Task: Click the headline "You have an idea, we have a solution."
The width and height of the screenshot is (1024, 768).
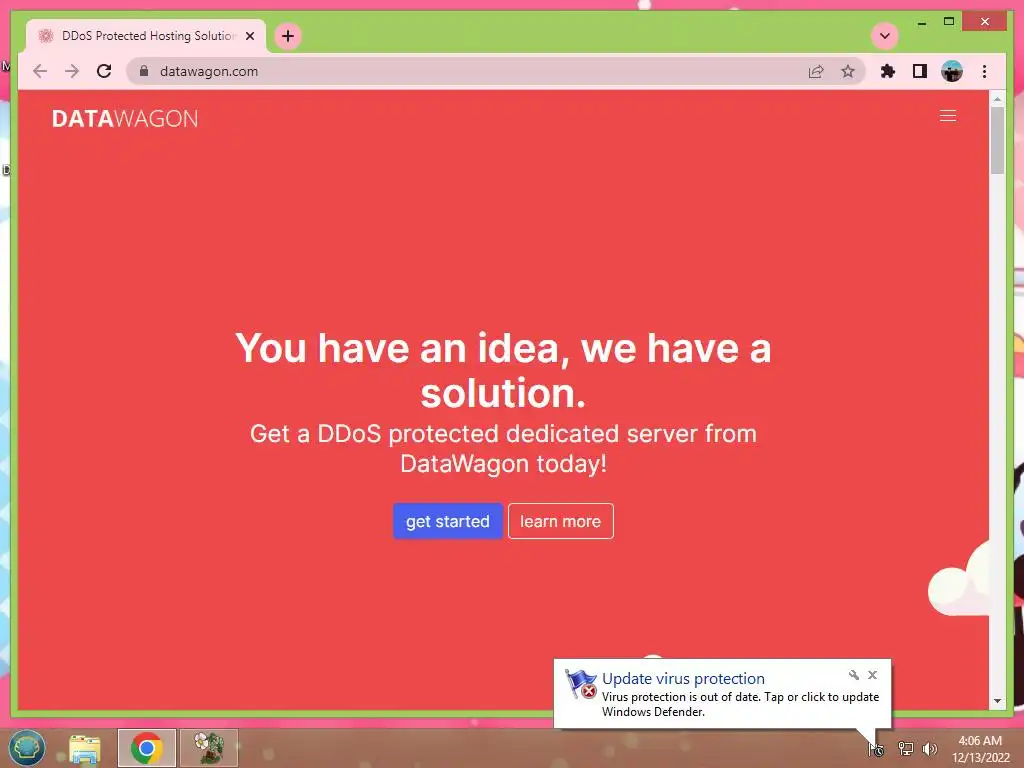Action: (x=503, y=370)
